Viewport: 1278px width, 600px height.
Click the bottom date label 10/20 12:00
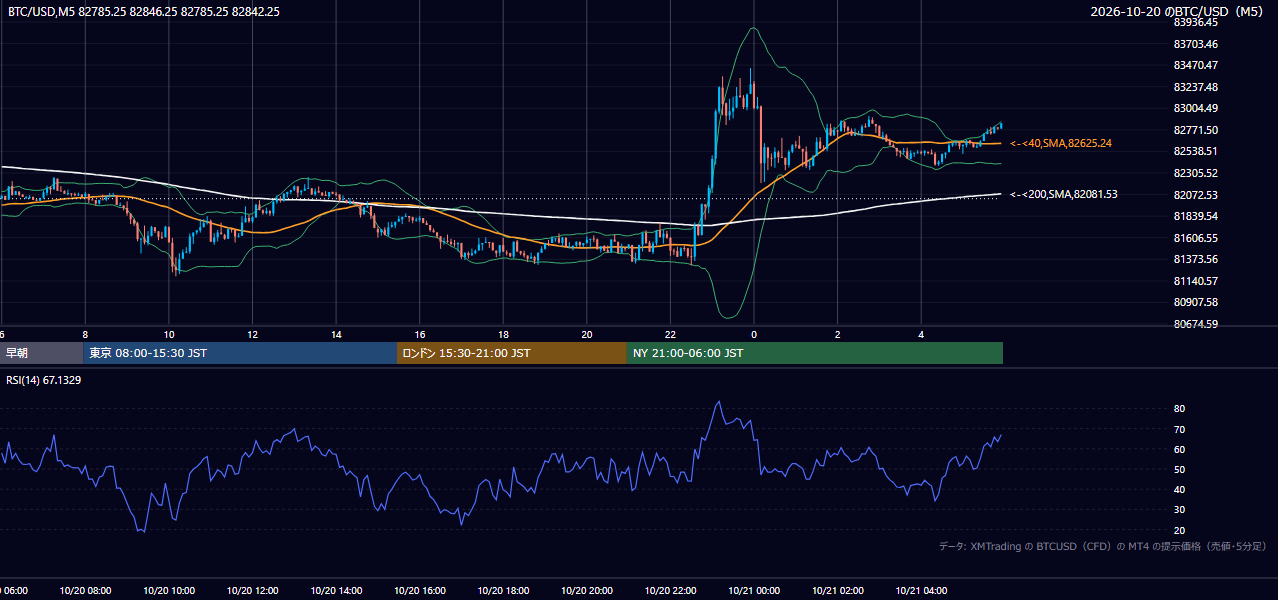pyautogui.click(x=253, y=591)
